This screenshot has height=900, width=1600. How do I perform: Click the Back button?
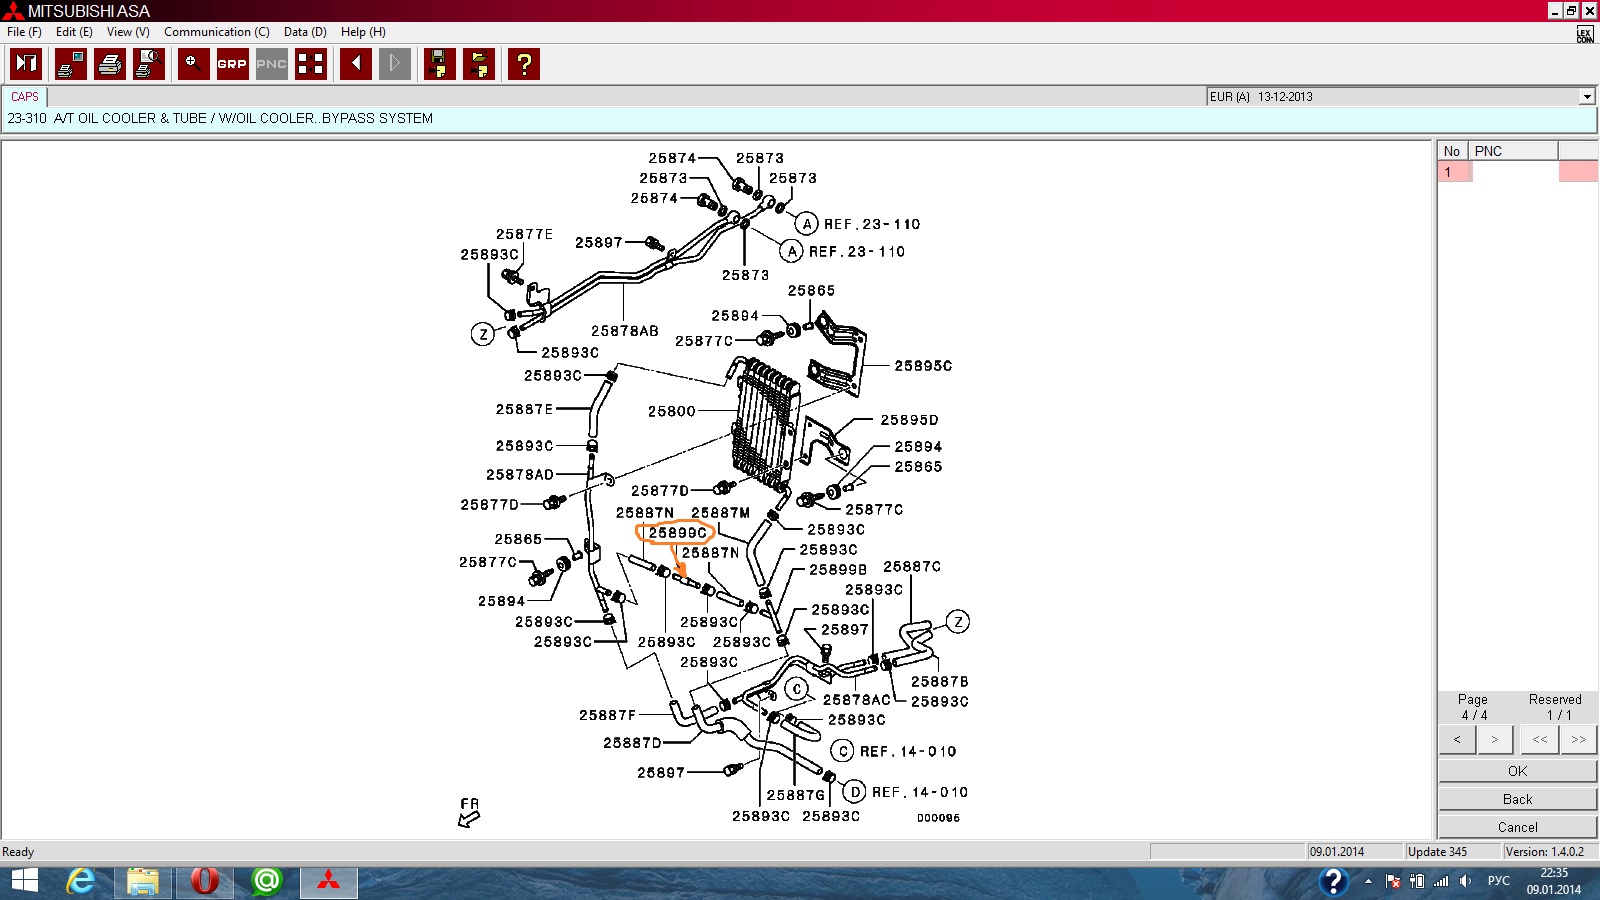1517,799
